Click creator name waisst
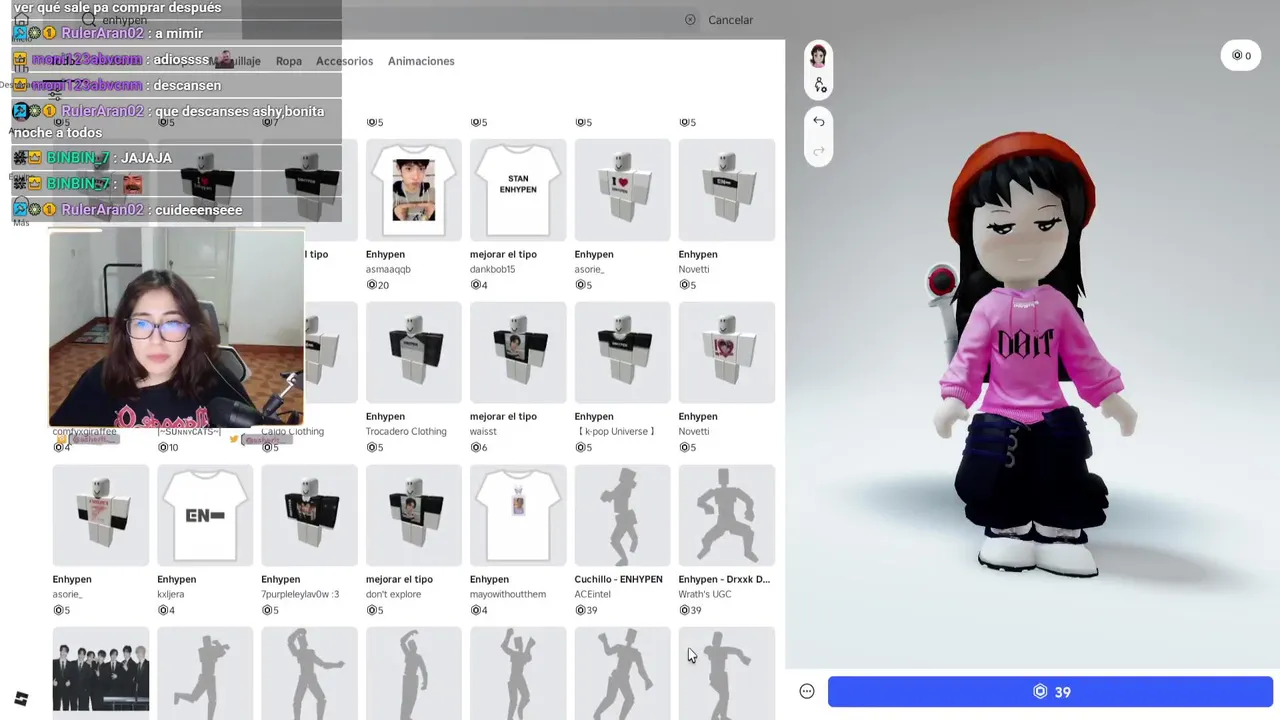The height and width of the screenshot is (720, 1280). [x=483, y=432]
